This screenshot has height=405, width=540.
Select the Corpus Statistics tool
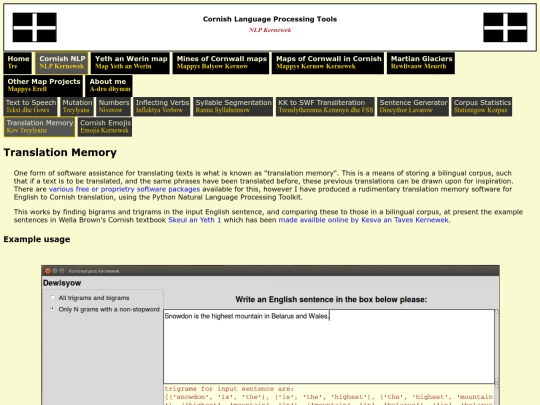481,106
